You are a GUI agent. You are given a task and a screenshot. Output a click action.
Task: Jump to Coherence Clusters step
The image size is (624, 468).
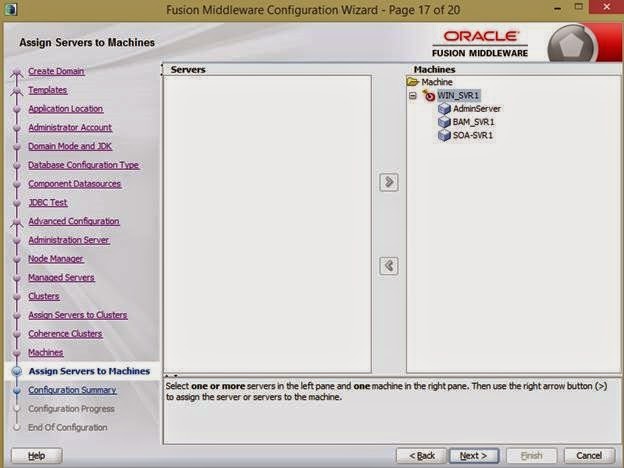pos(65,333)
